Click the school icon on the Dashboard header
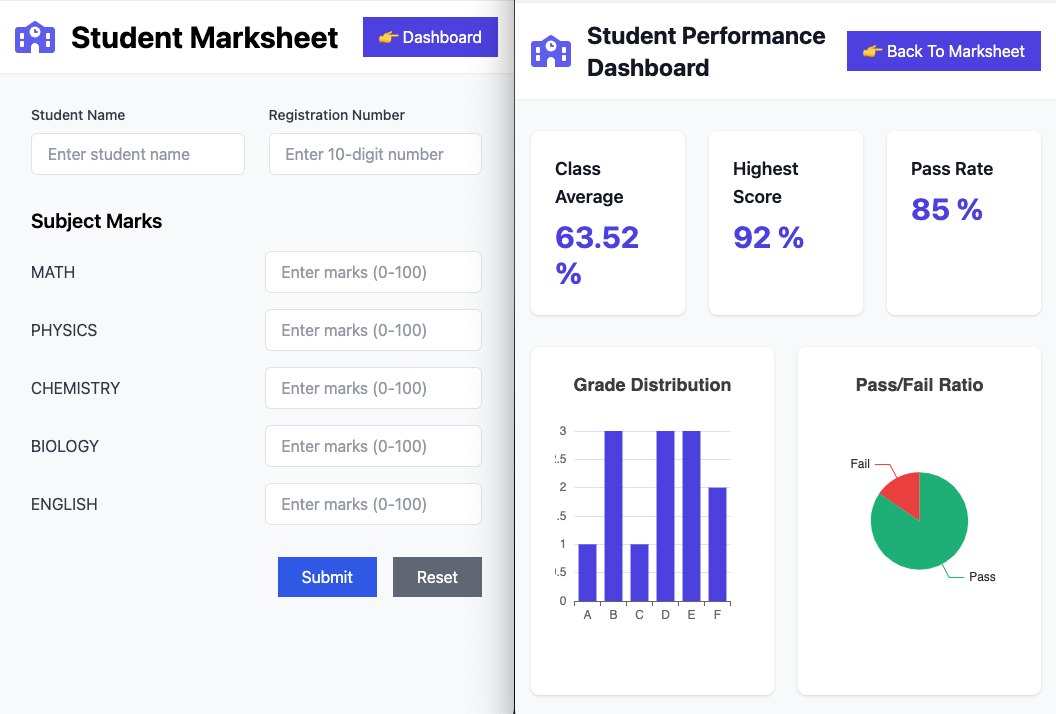 pyautogui.click(x=551, y=49)
